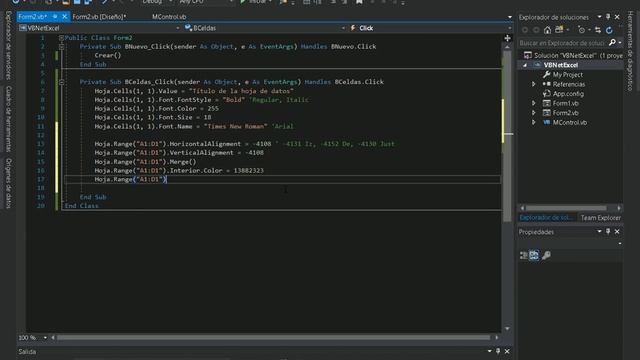
Task: Expand the Referencias node
Action: coord(533,84)
